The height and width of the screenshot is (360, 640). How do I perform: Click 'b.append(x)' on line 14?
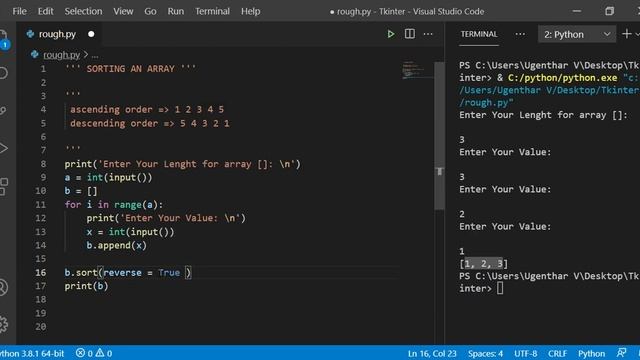coord(116,245)
